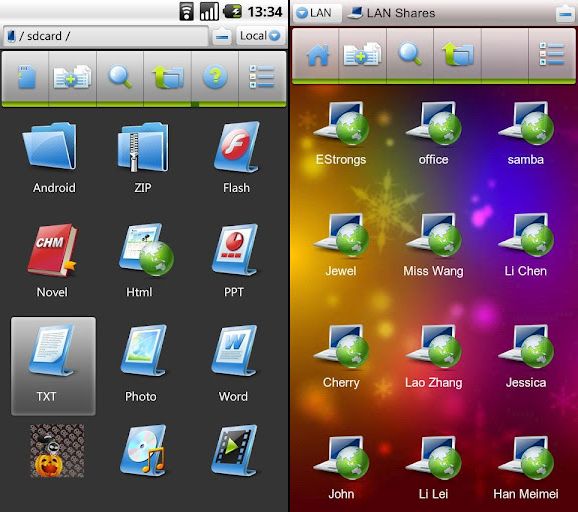Screen dimensions: 578x512
Task: Open the help question mark icon
Action: (215, 77)
